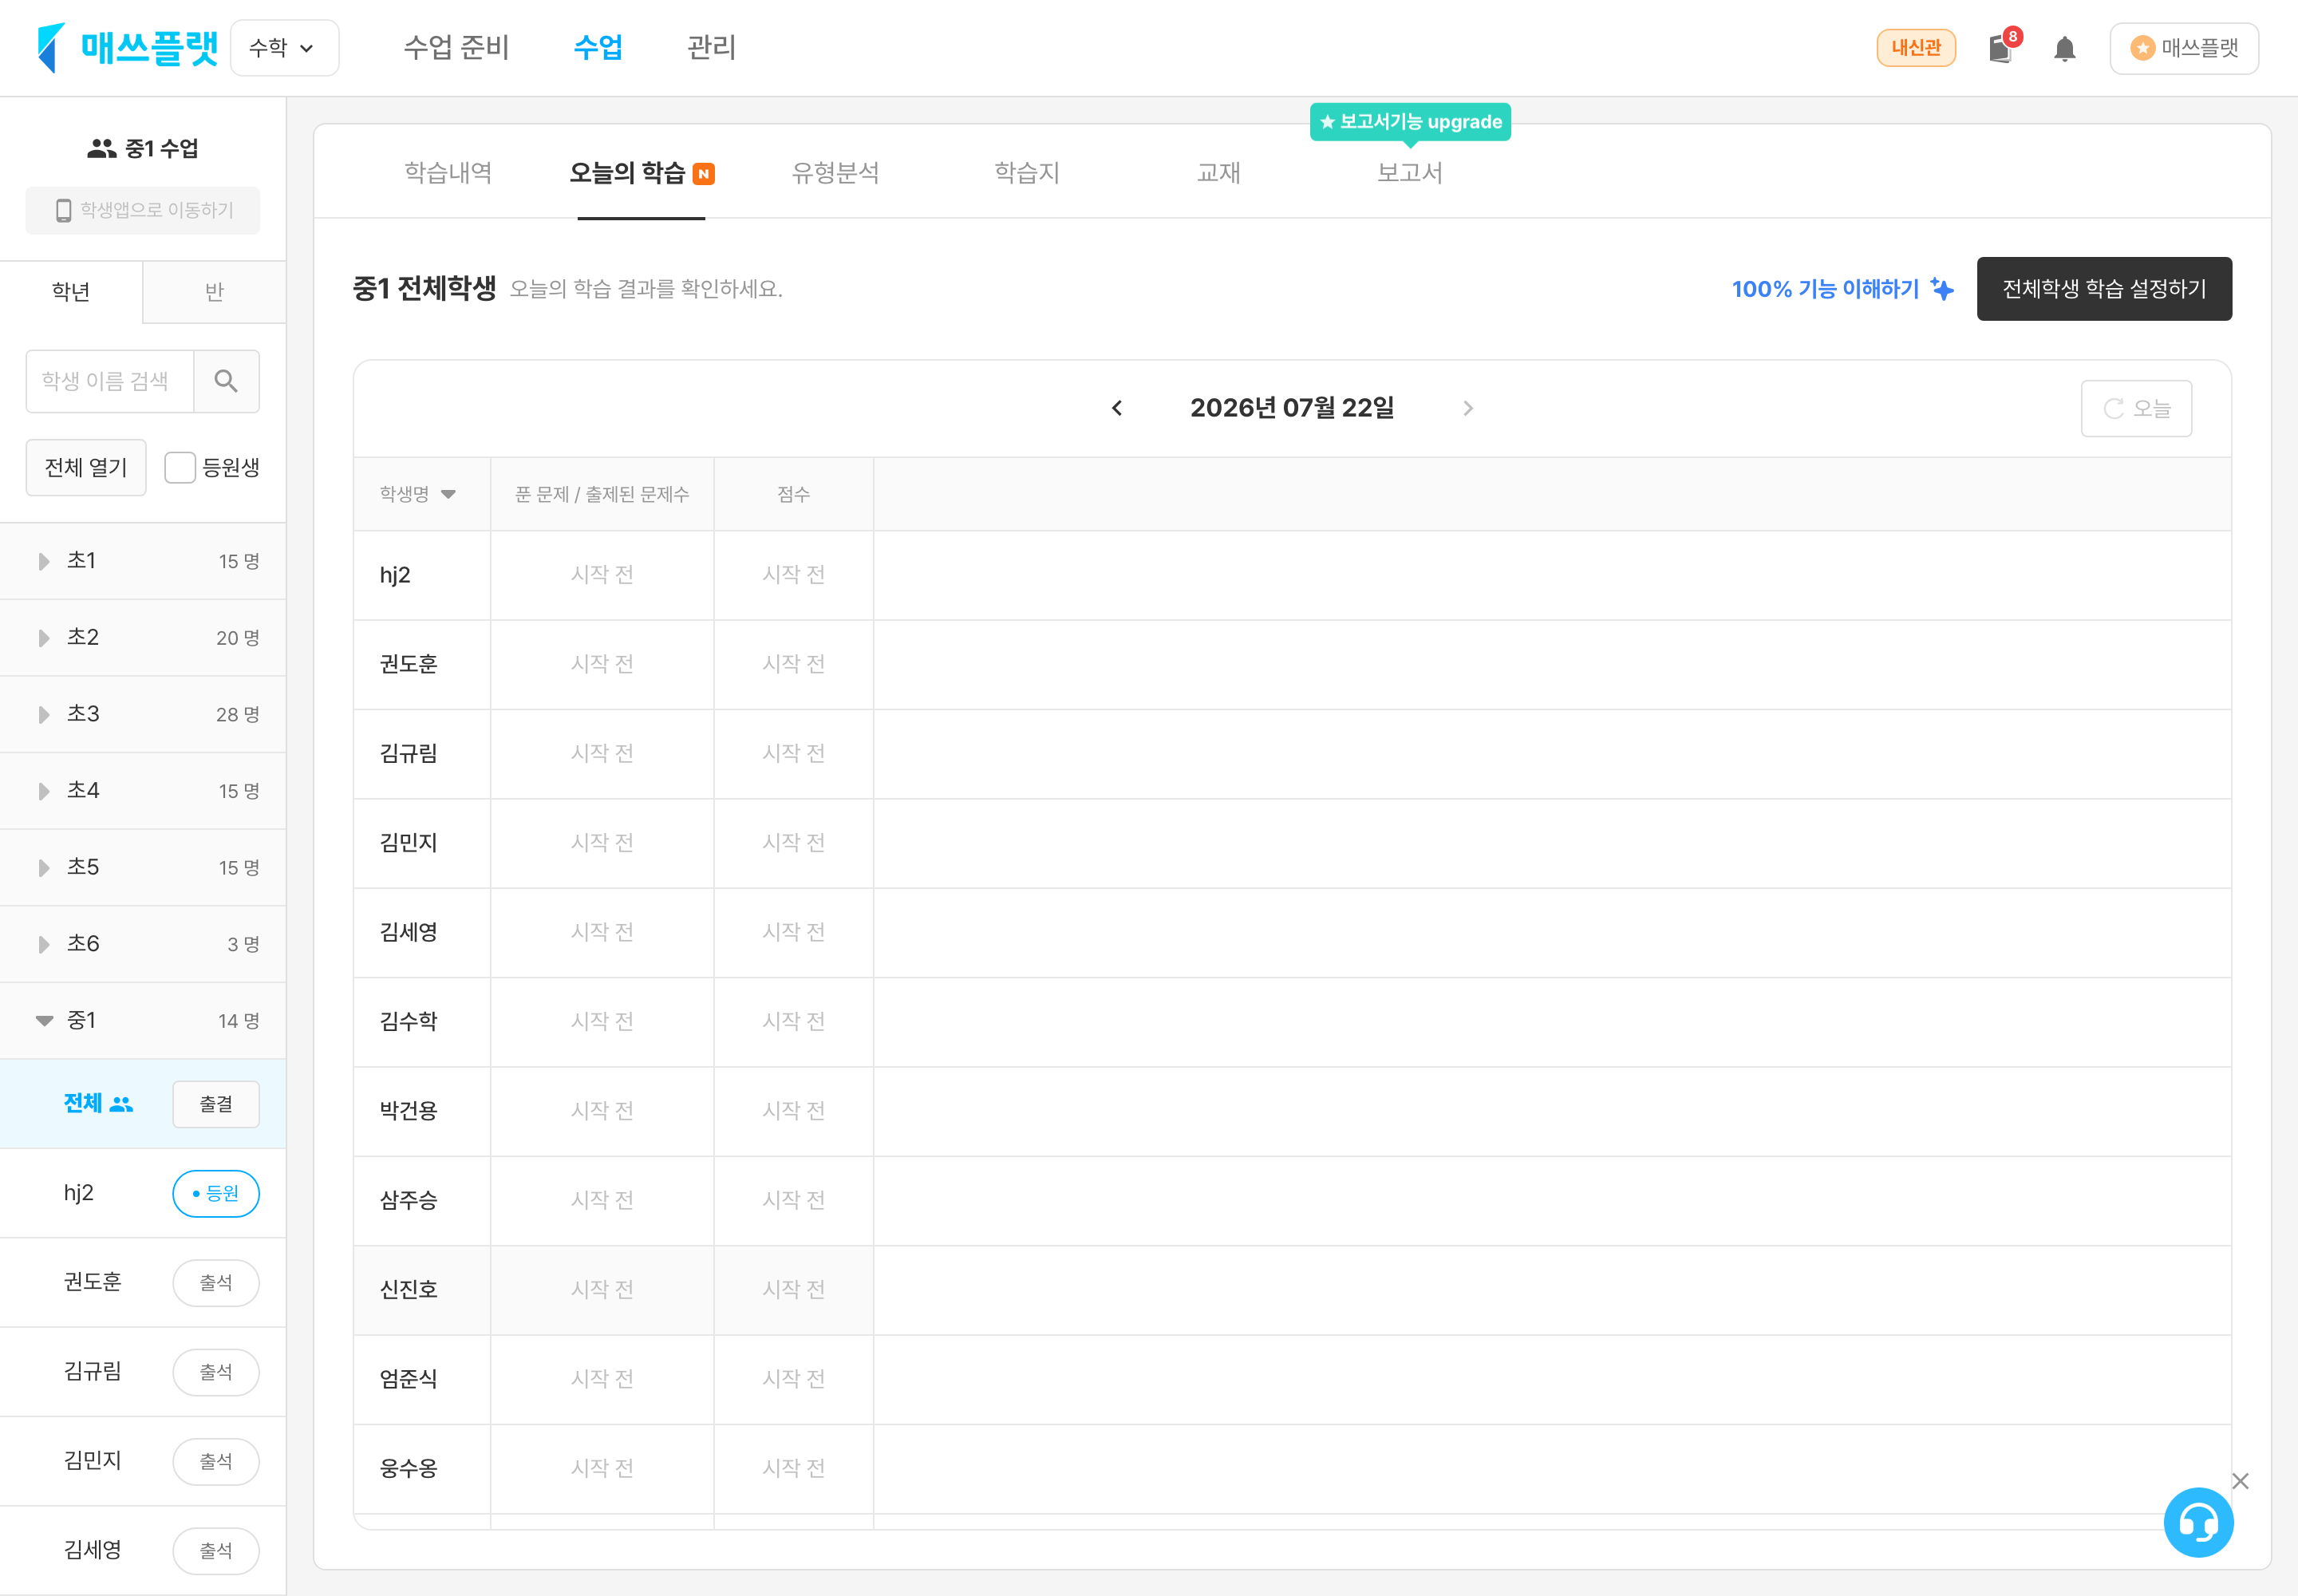The image size is (2298, 1596).
Task: Toggle 권도훈 출석 attendance
Action: coord(216,1283)
